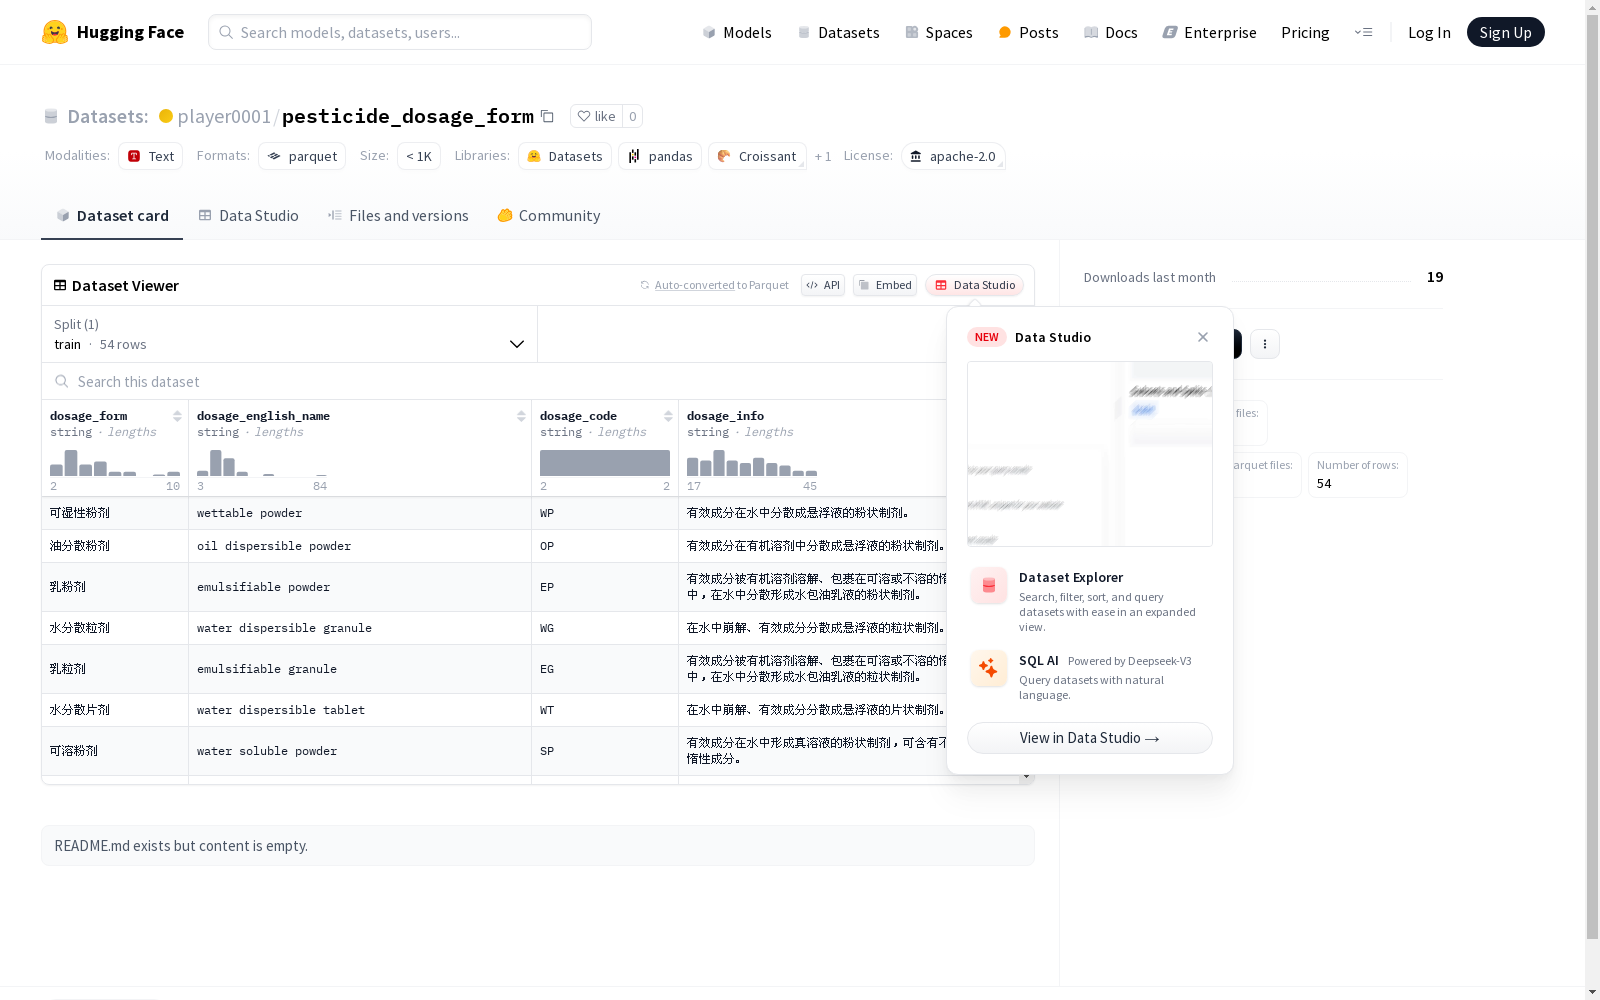Click the dosage_info length histogram
This screenshot has height=1000, width=1600.
coord(752,463)
